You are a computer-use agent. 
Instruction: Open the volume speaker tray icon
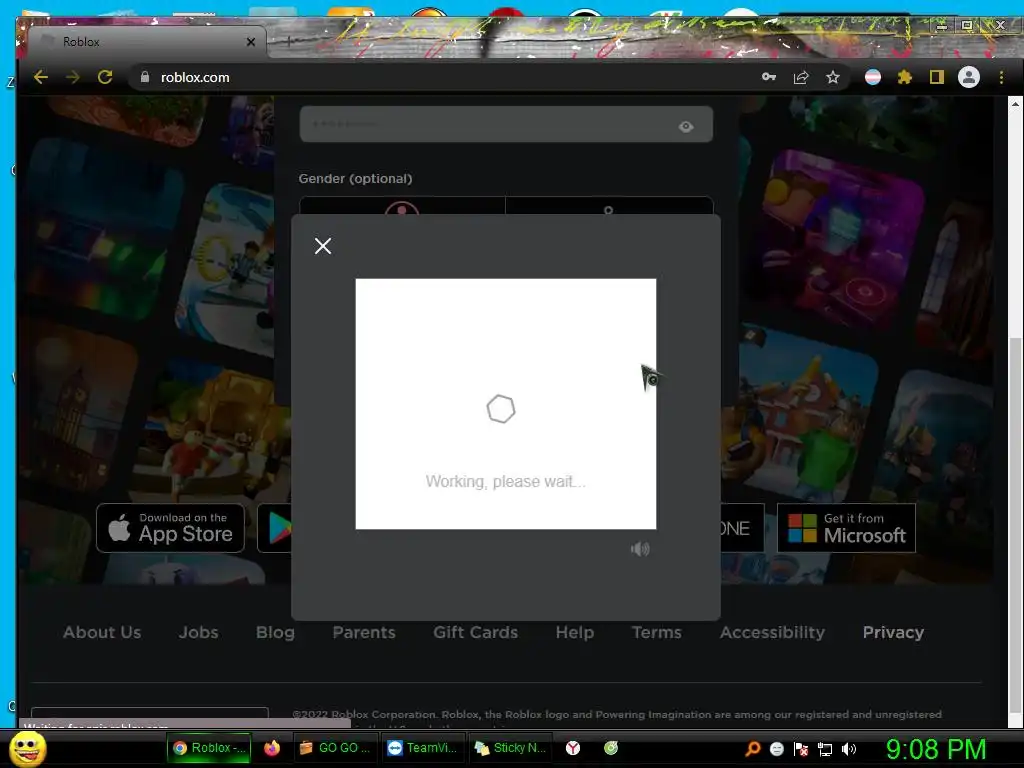pos(849,749)
